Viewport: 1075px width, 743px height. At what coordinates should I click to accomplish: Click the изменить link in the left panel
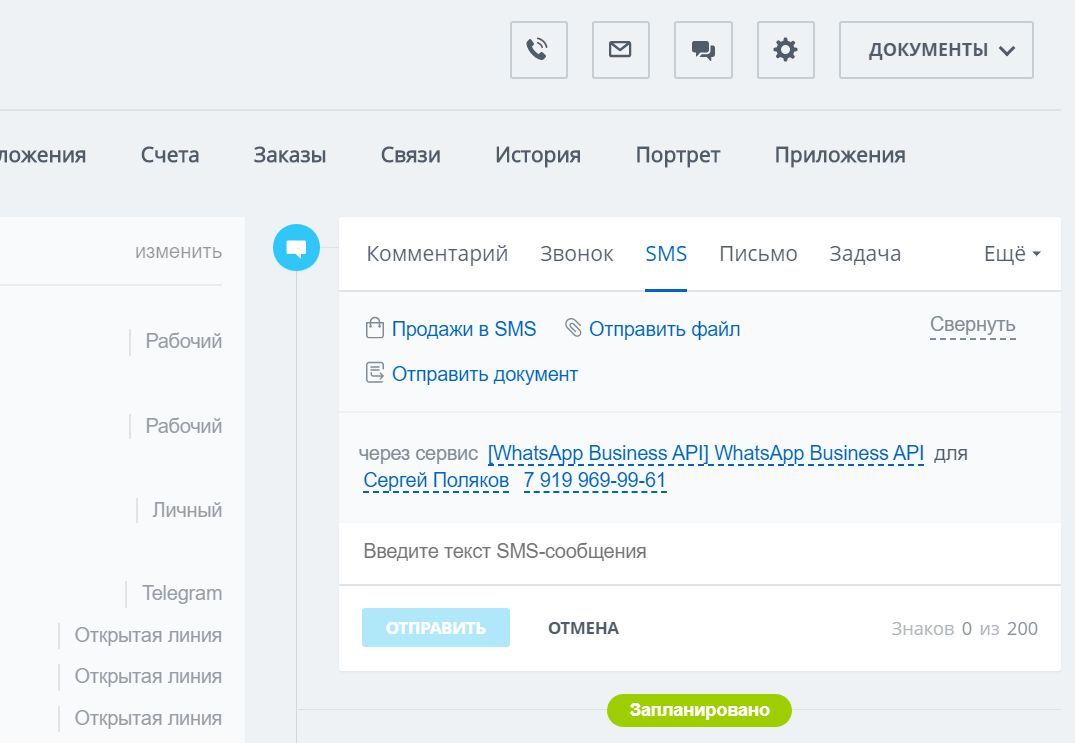point(178,251)
